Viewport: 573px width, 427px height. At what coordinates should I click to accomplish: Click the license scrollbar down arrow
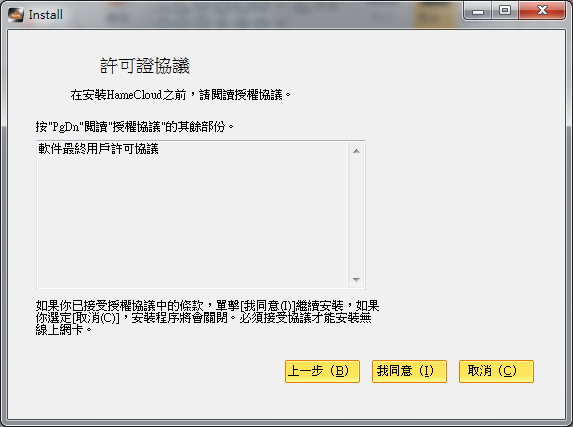tap(356, 280)
